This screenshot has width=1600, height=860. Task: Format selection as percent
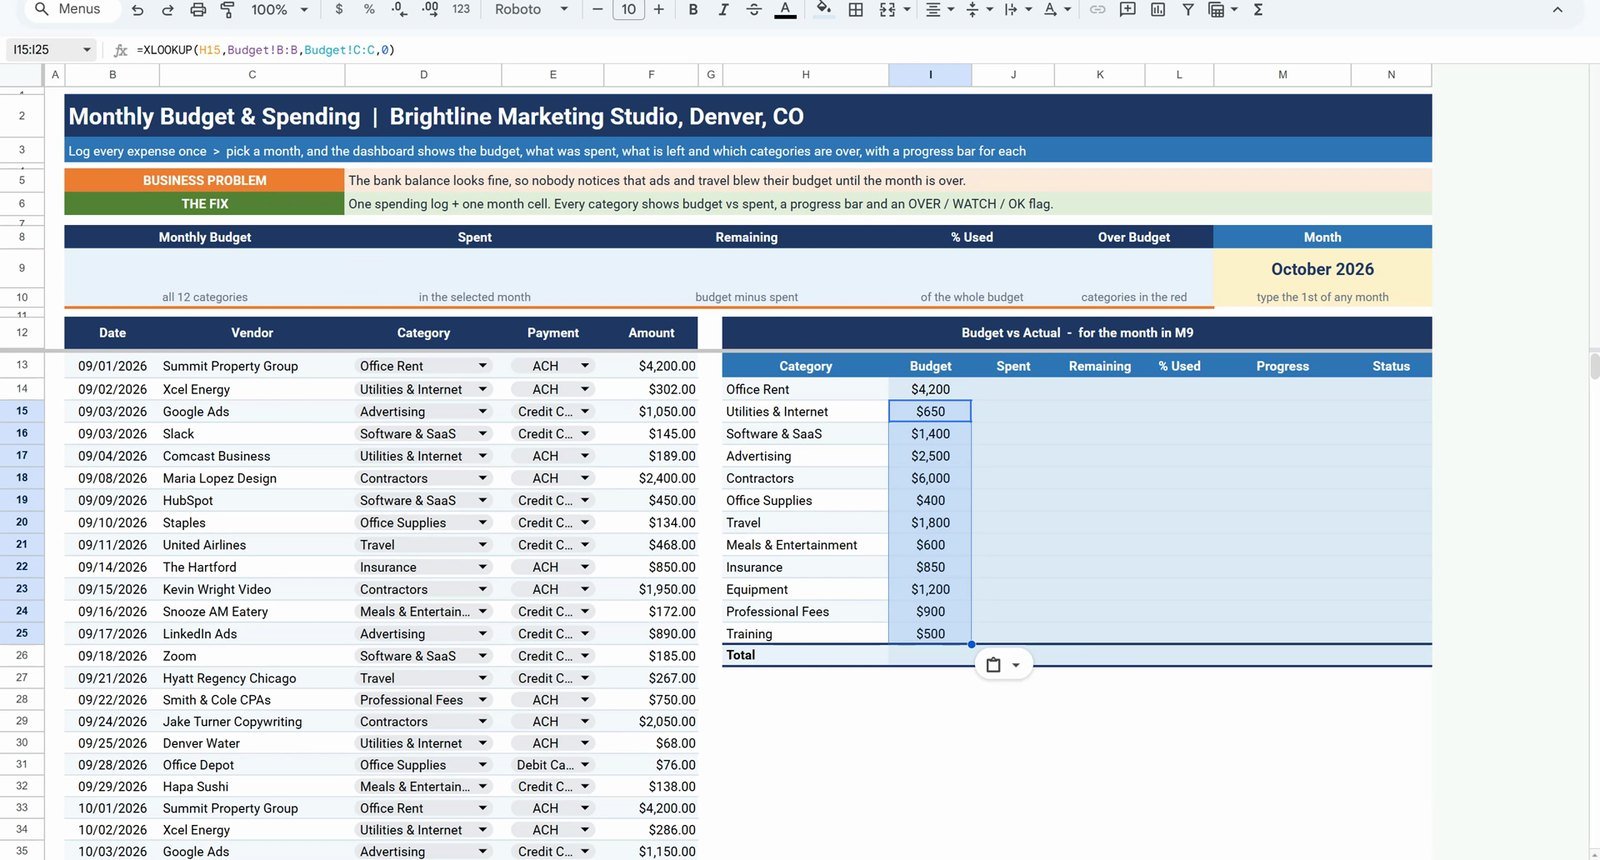tap(369, 10)
